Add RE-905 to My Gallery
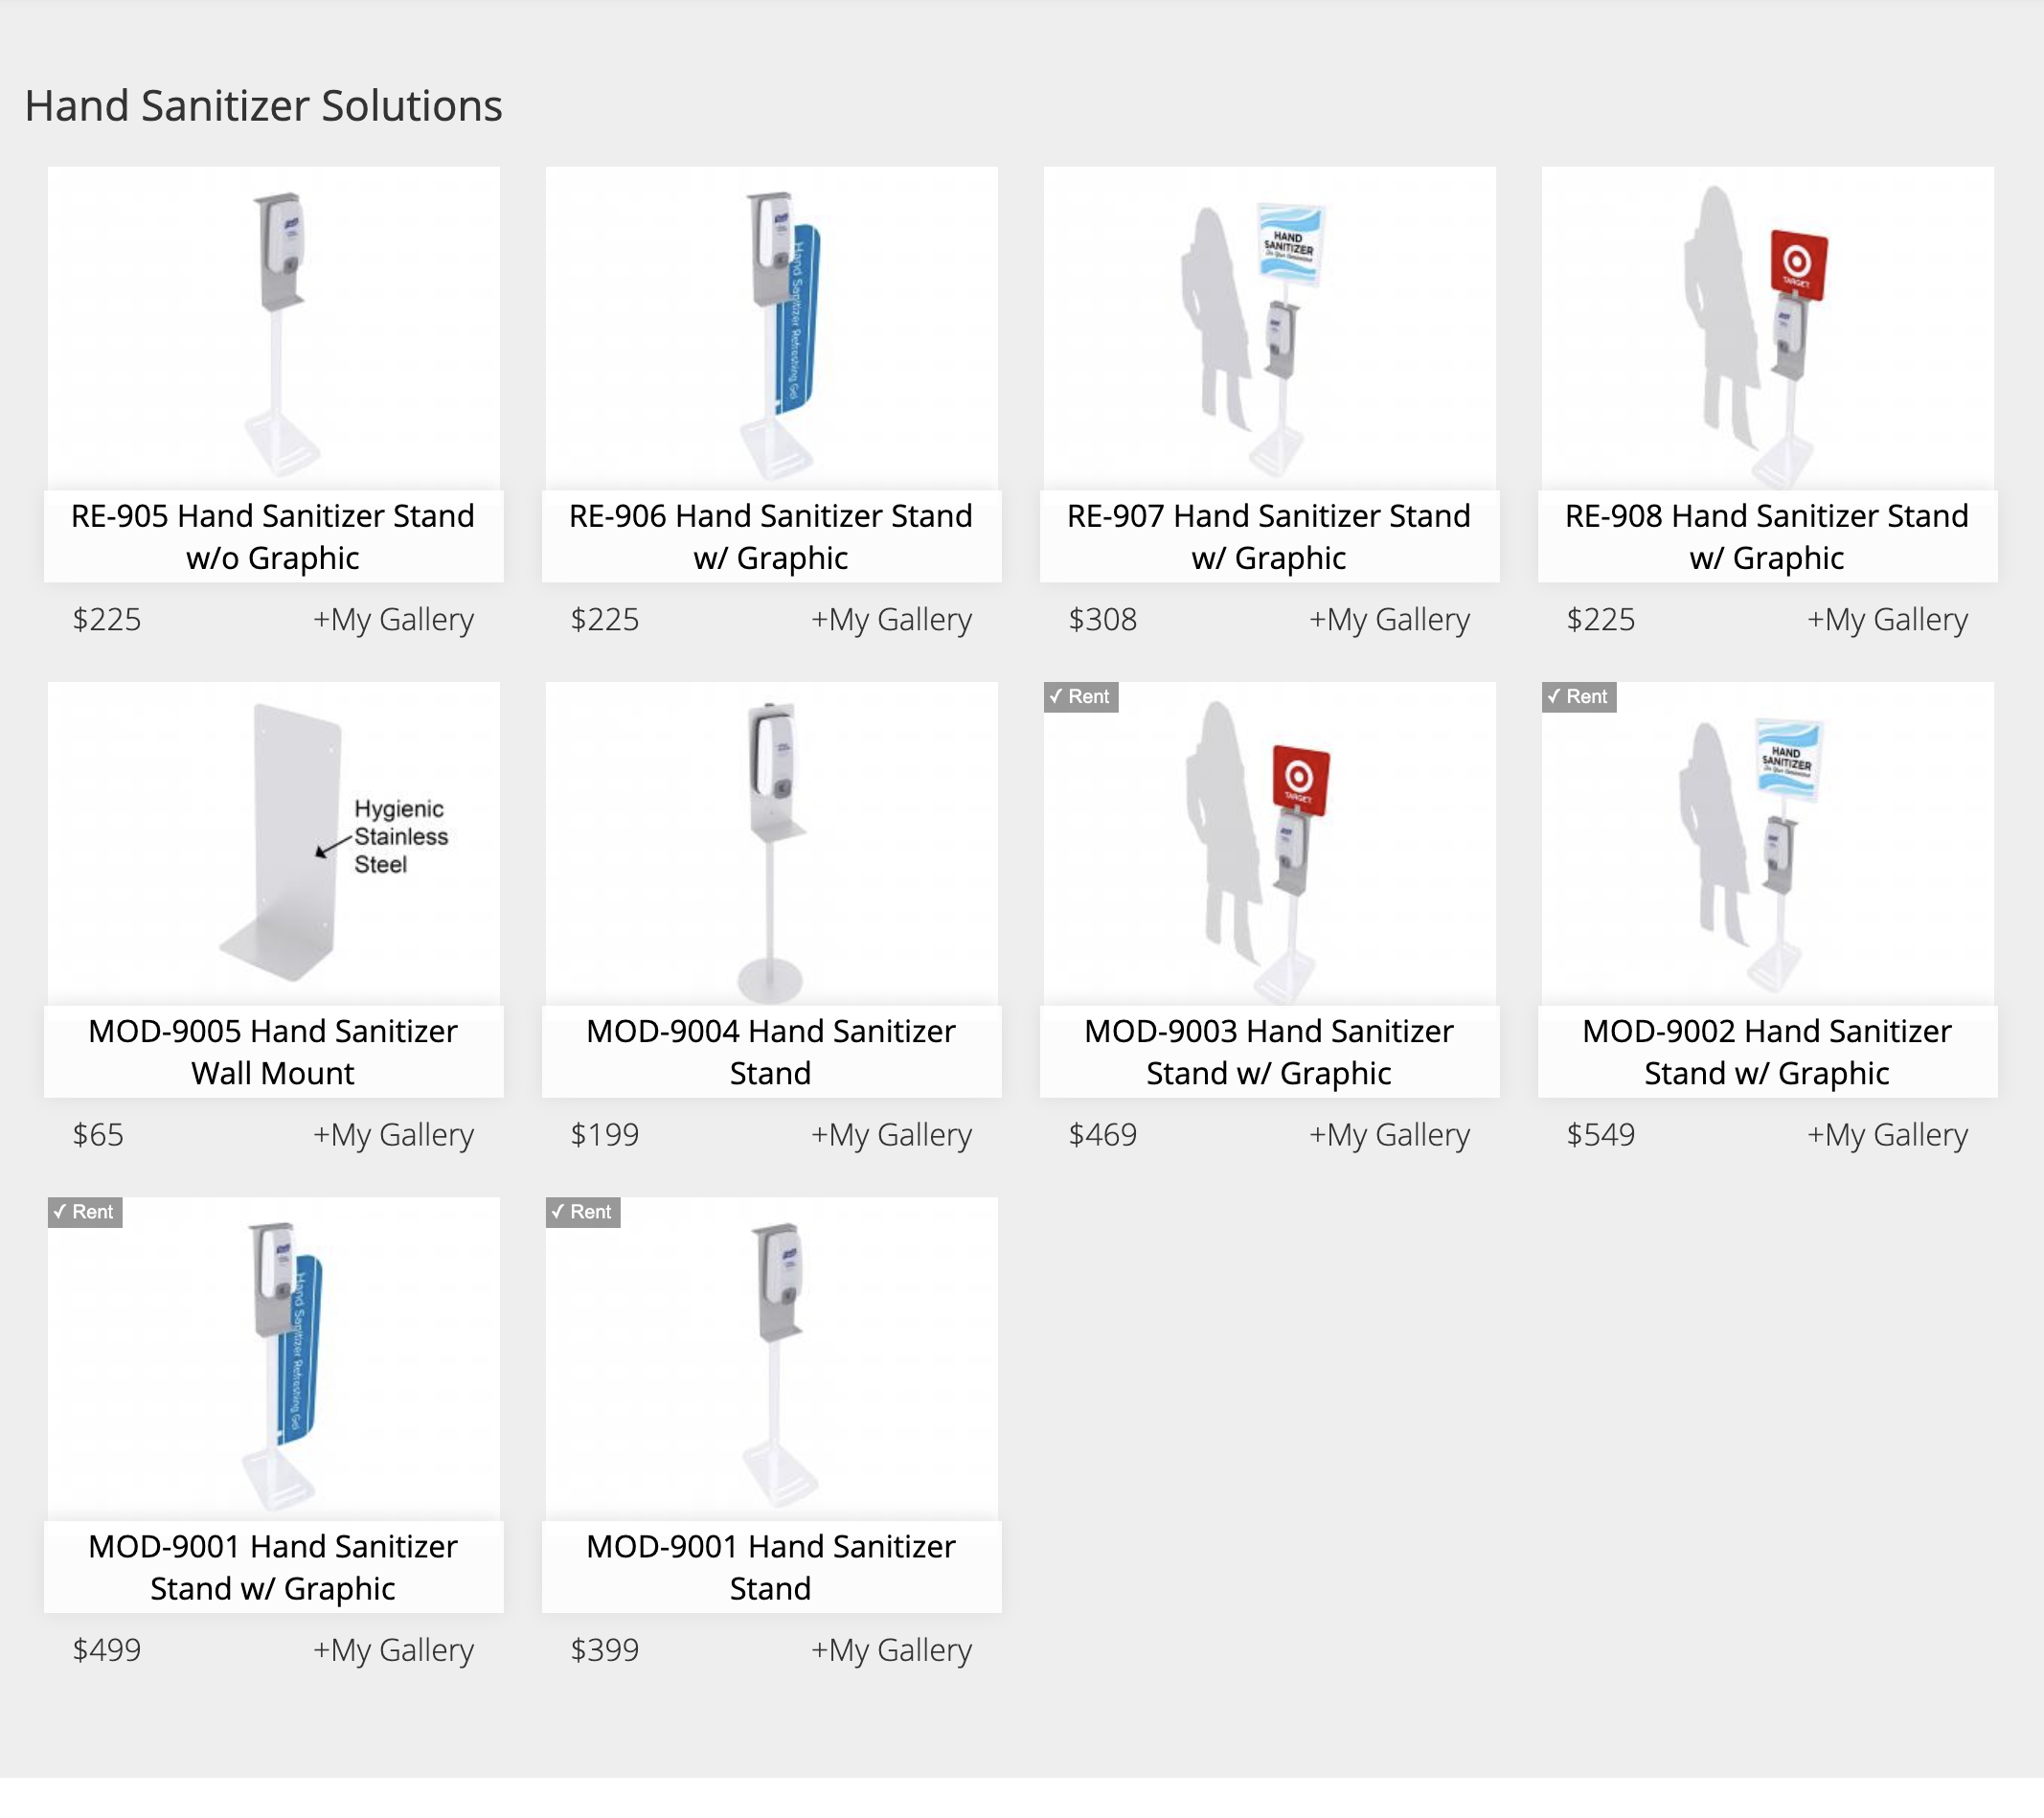This screenshot has width=2044, height=1818. (x=394, y=620)
